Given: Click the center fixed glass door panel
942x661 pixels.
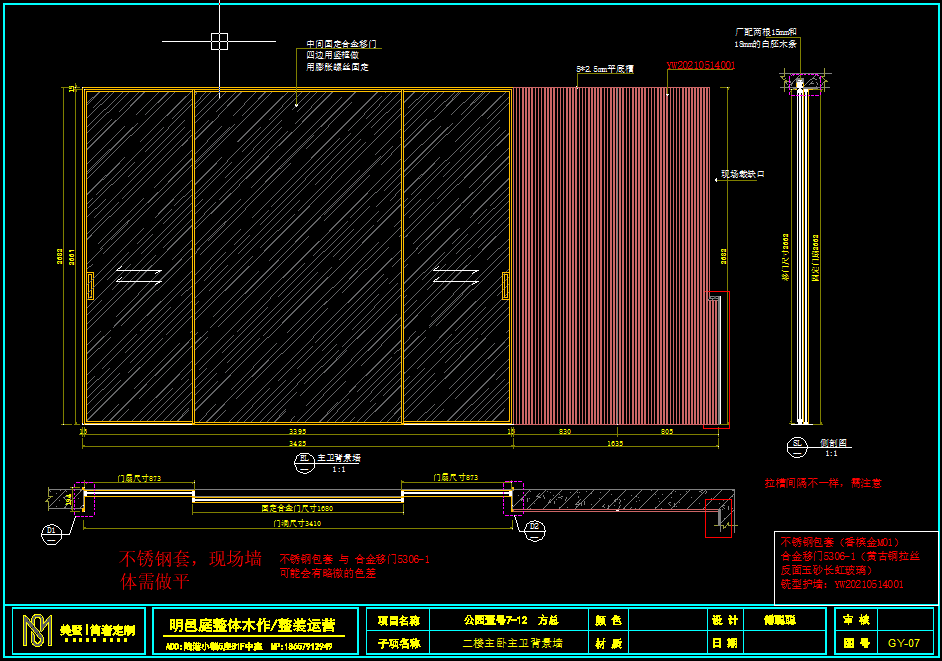Looking at the screenshot, I should point(297,255).
